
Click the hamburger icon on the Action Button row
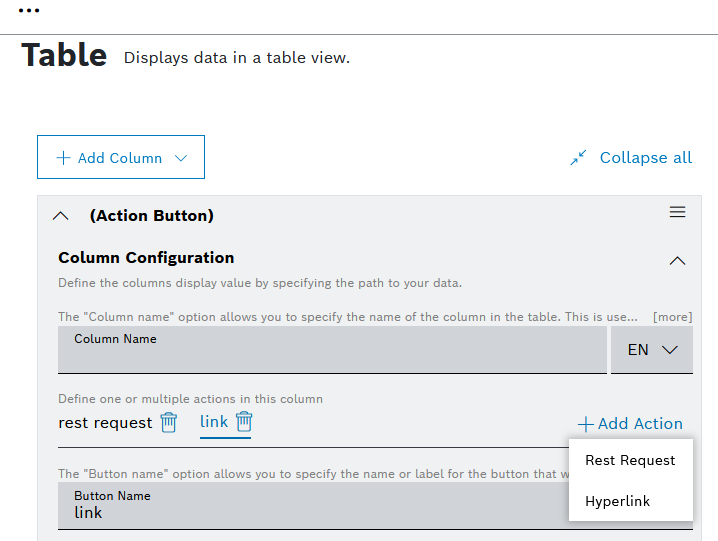click(x=677, y=212)
